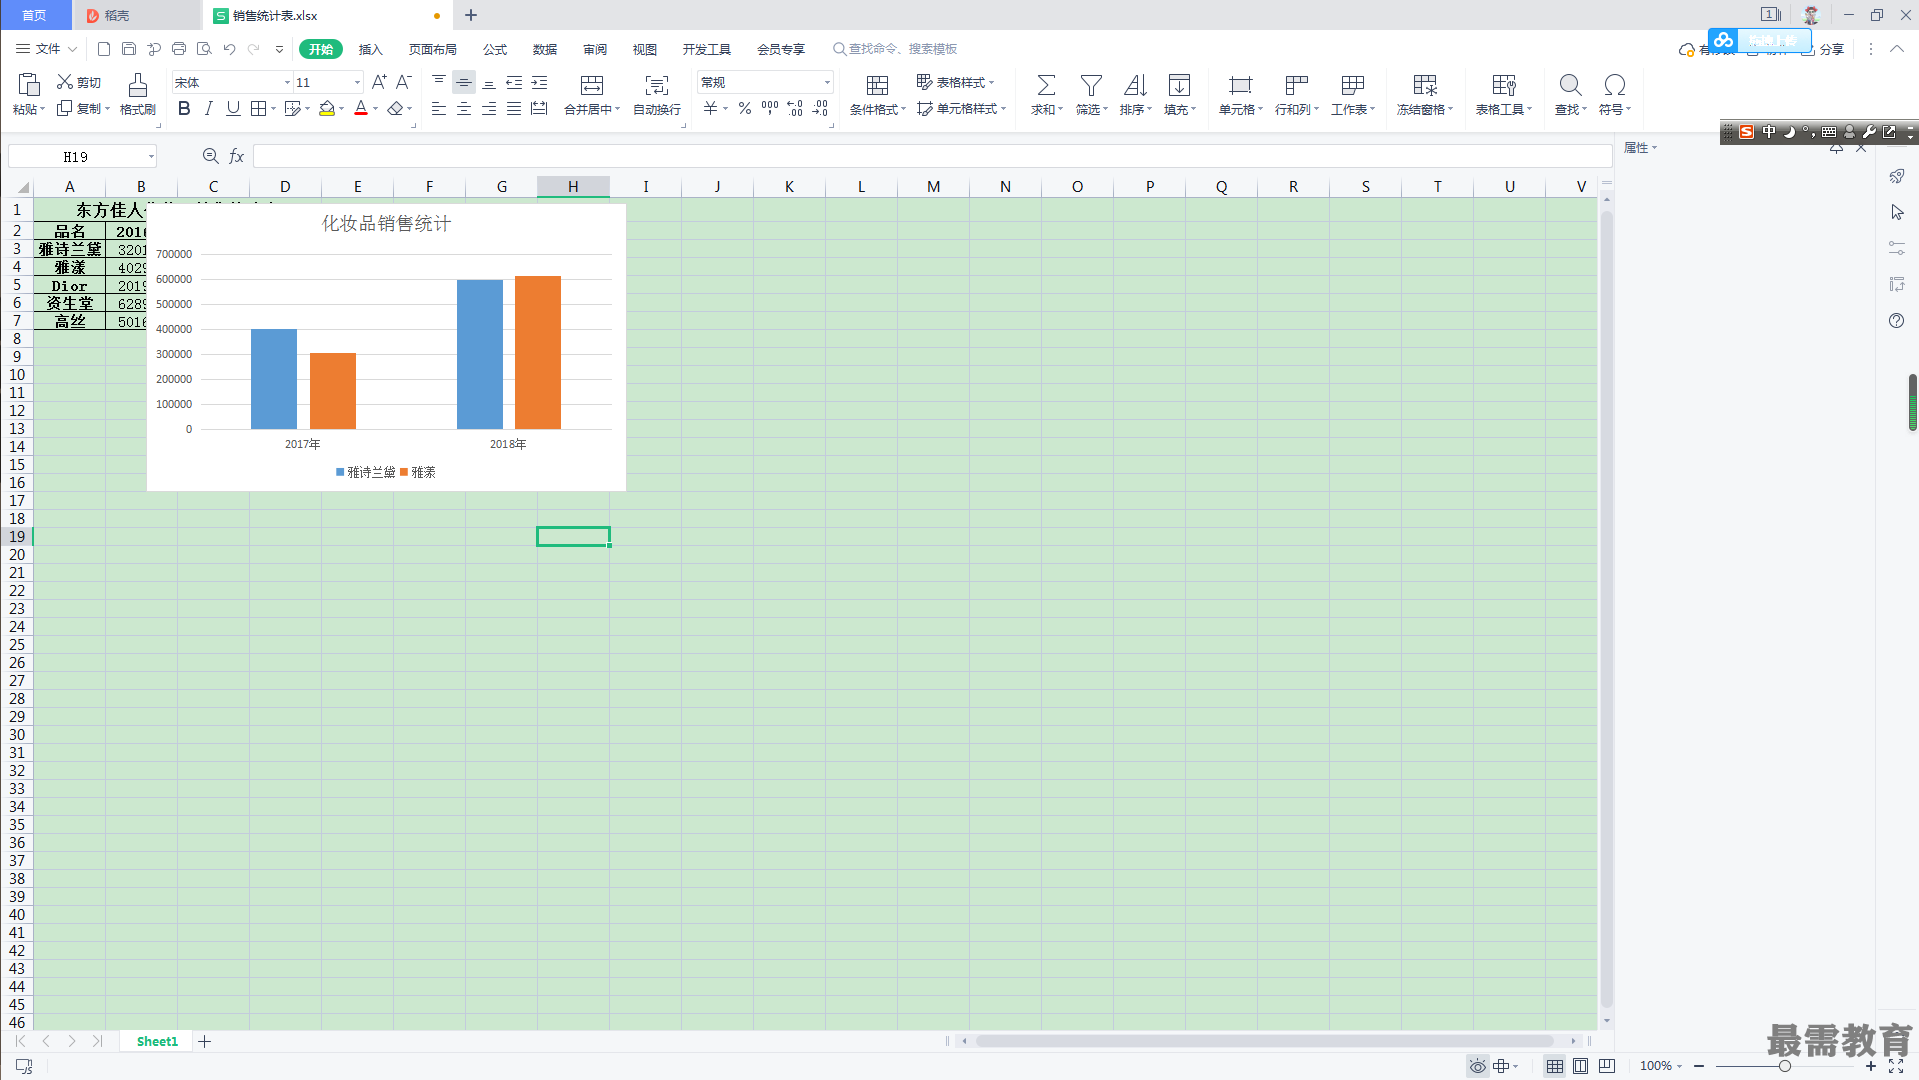
Task: Open the font size dropdown
Action: pyautogui.click(x=357, y=82)
